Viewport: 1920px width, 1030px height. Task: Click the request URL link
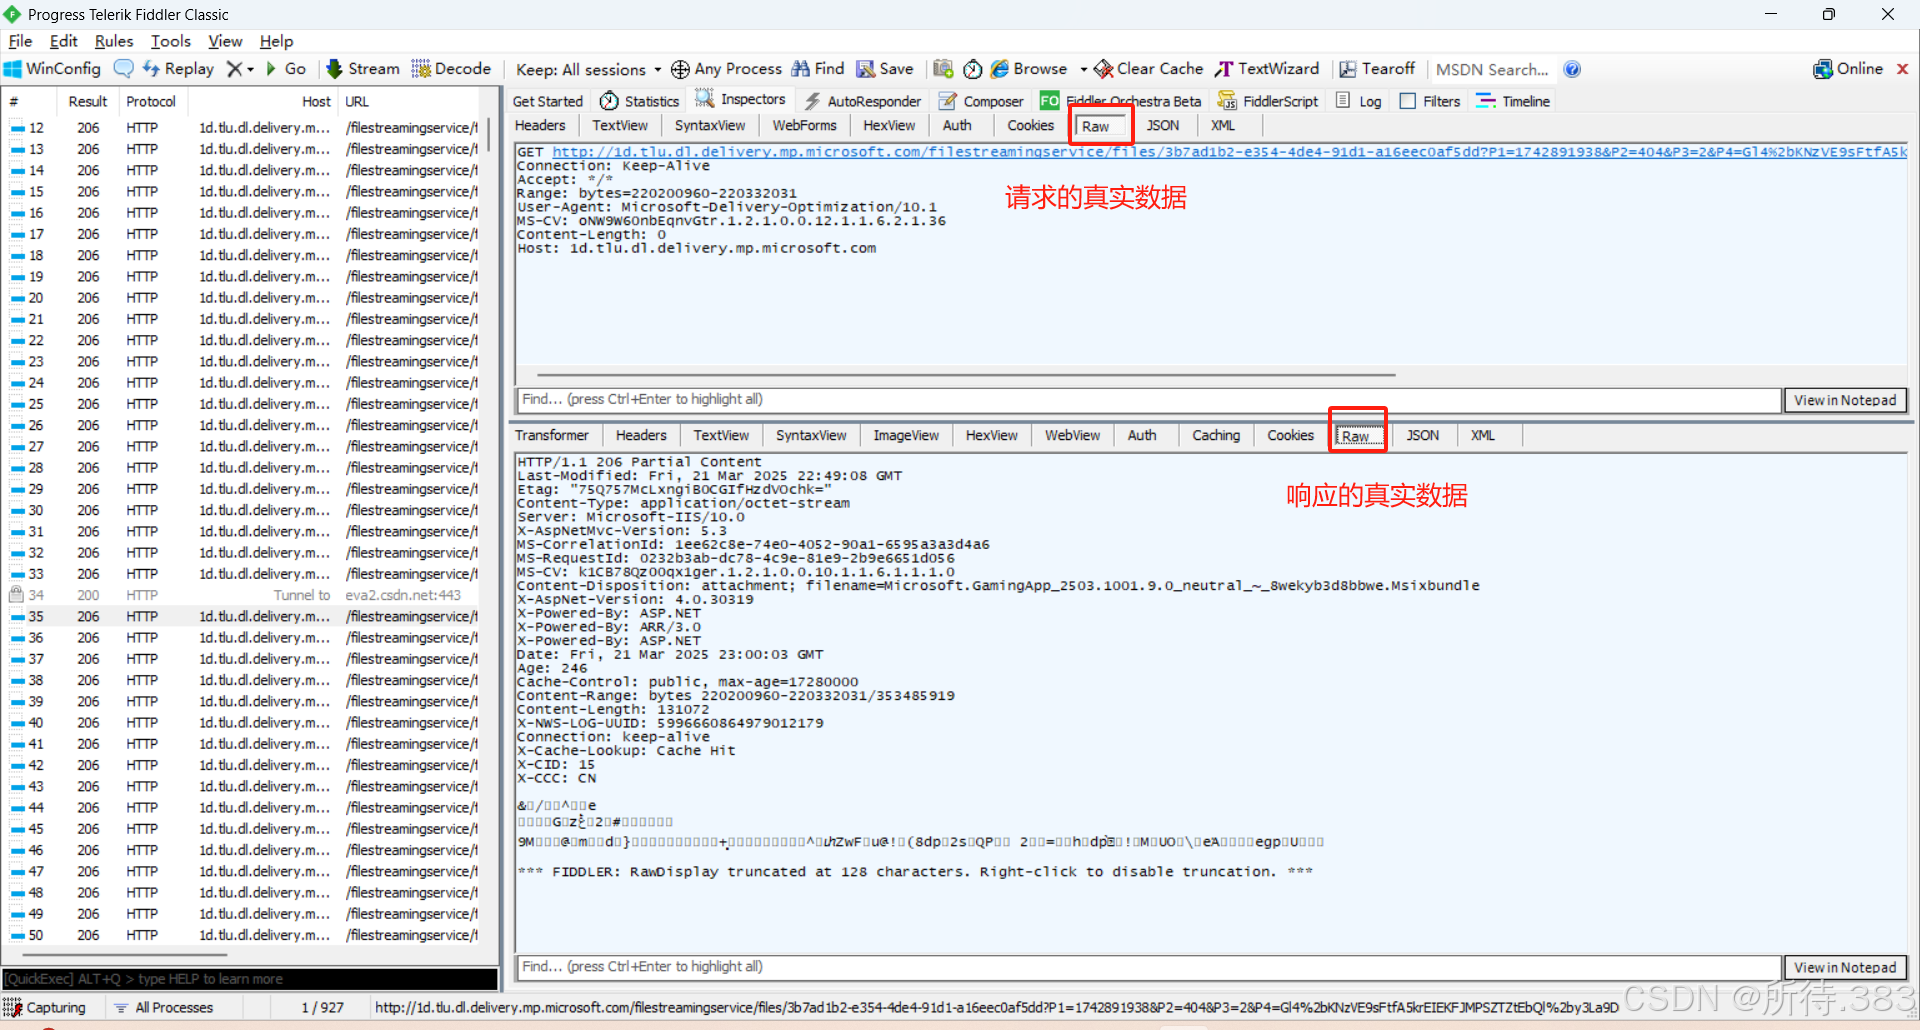point(1230,152)
